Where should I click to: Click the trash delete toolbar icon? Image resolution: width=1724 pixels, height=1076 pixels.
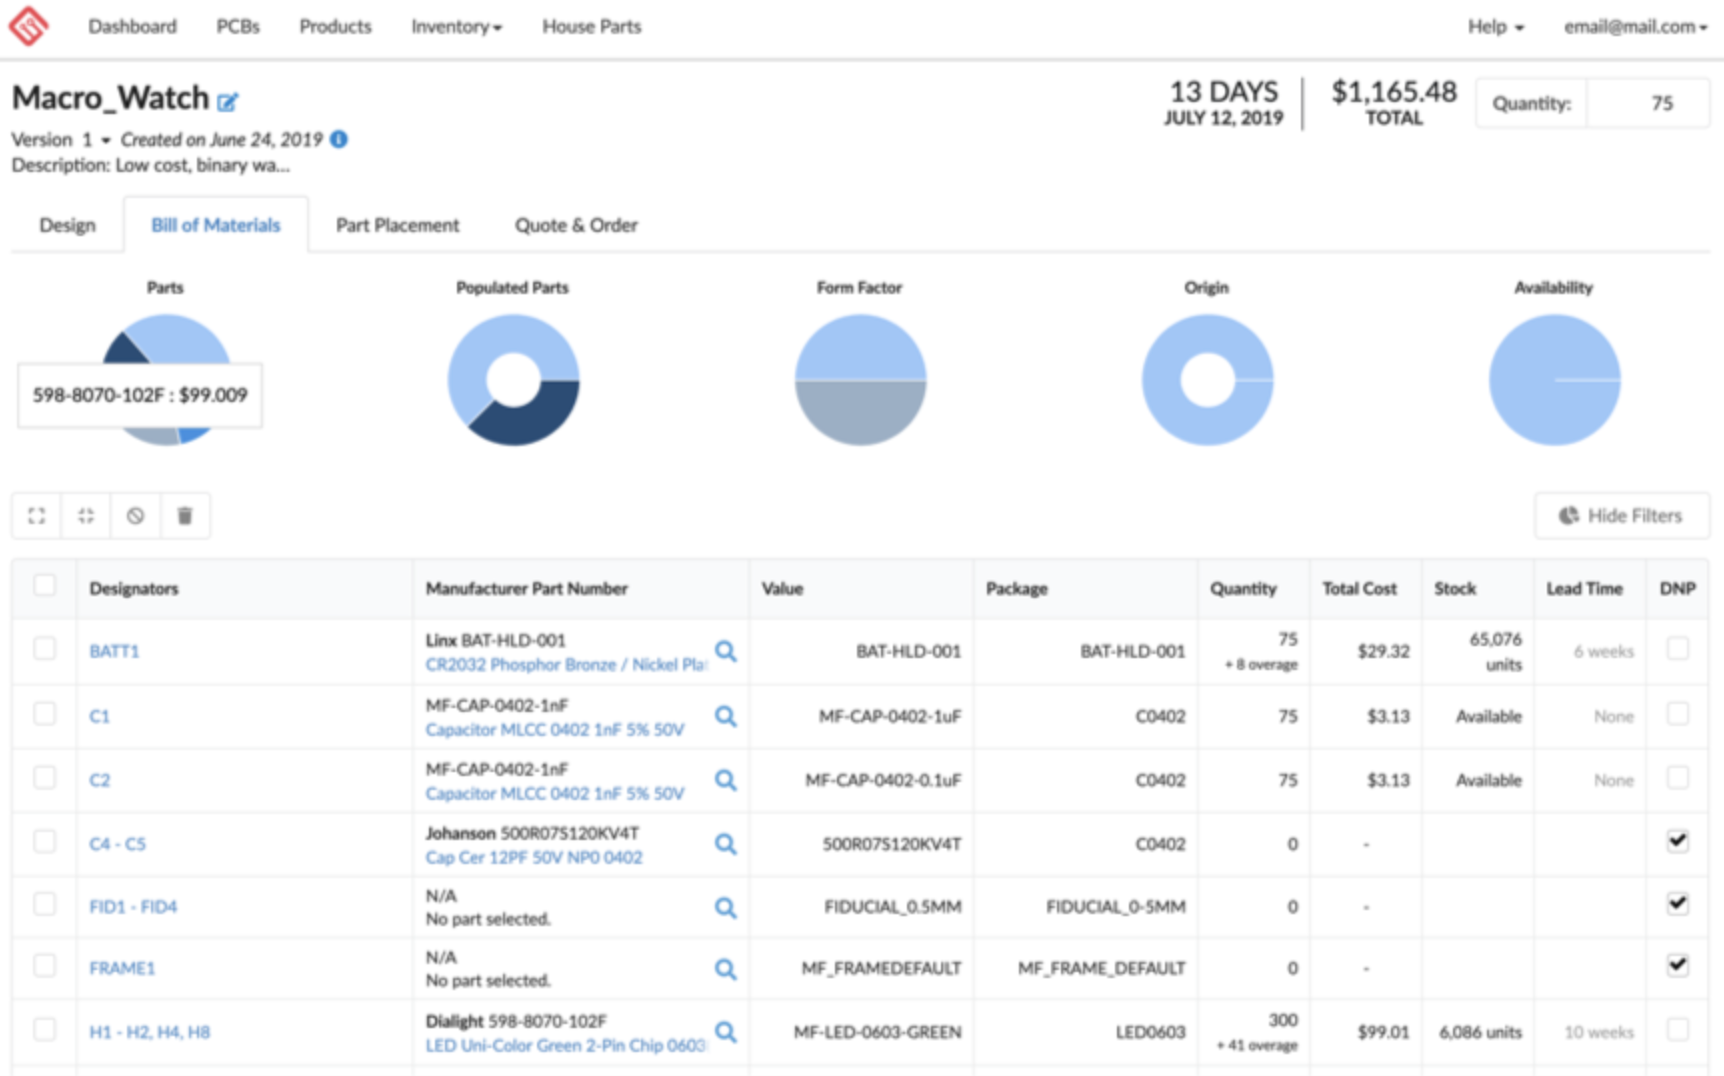pos(185,516)
